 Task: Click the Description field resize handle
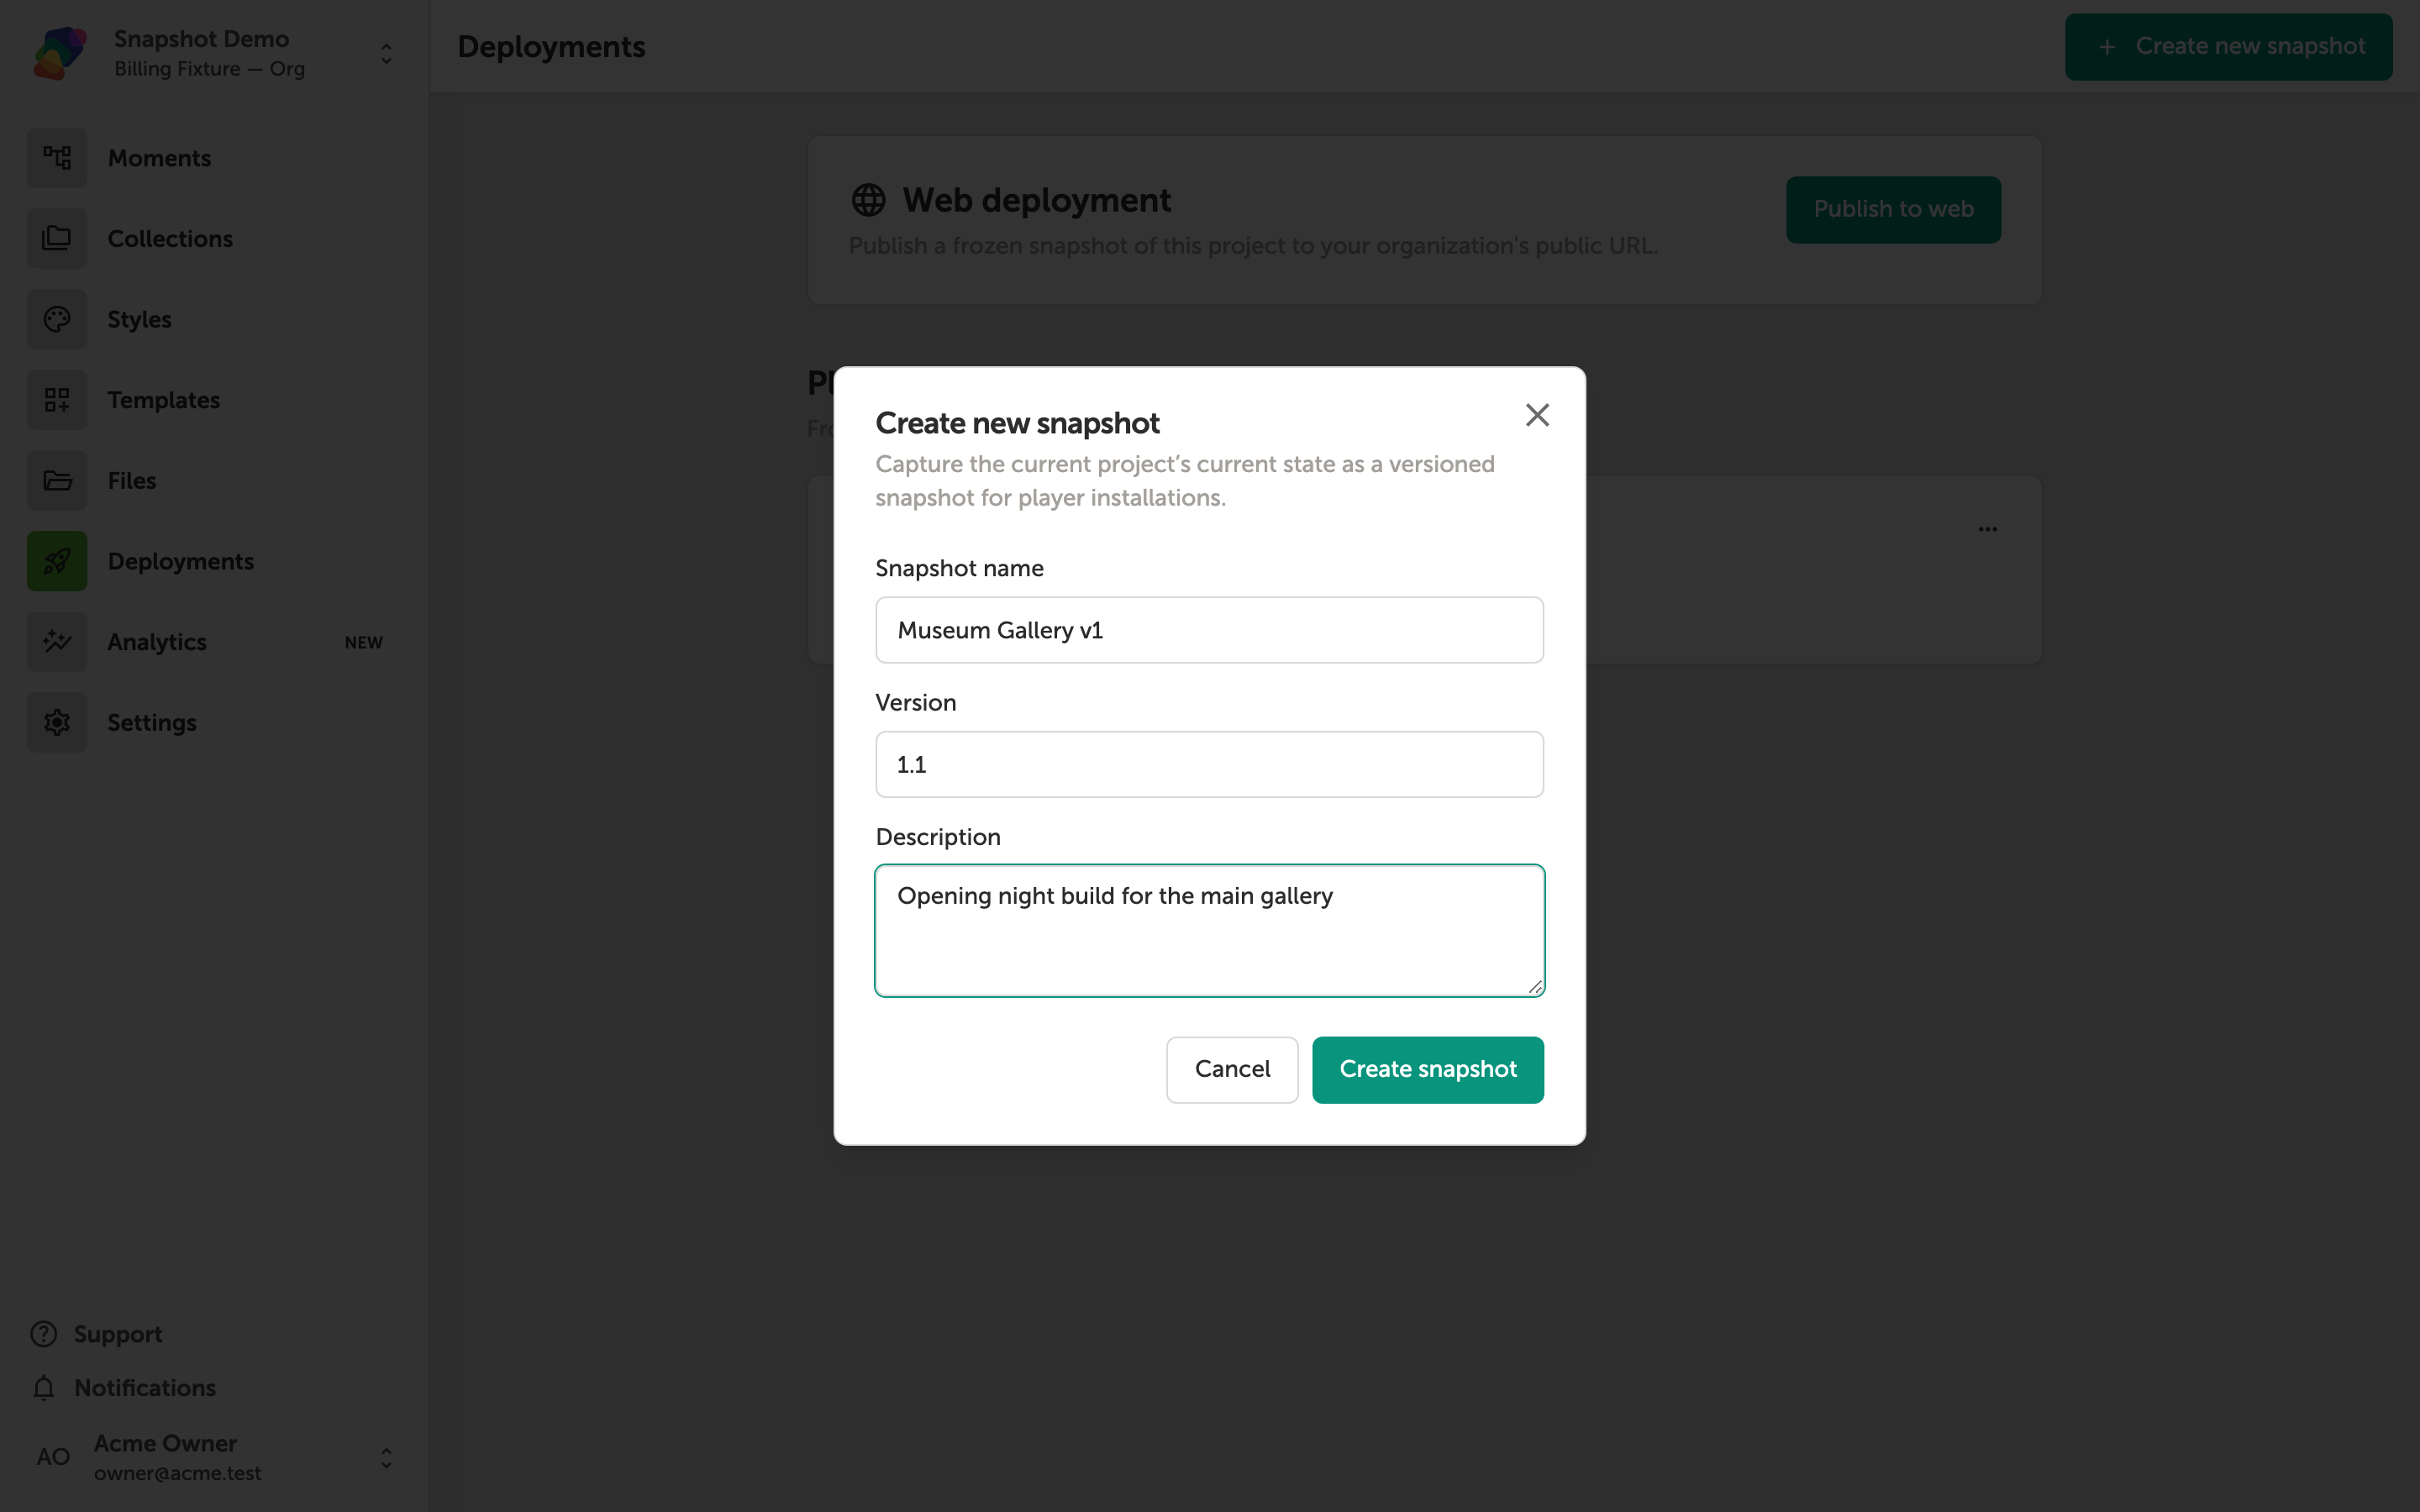[1535, 987]
